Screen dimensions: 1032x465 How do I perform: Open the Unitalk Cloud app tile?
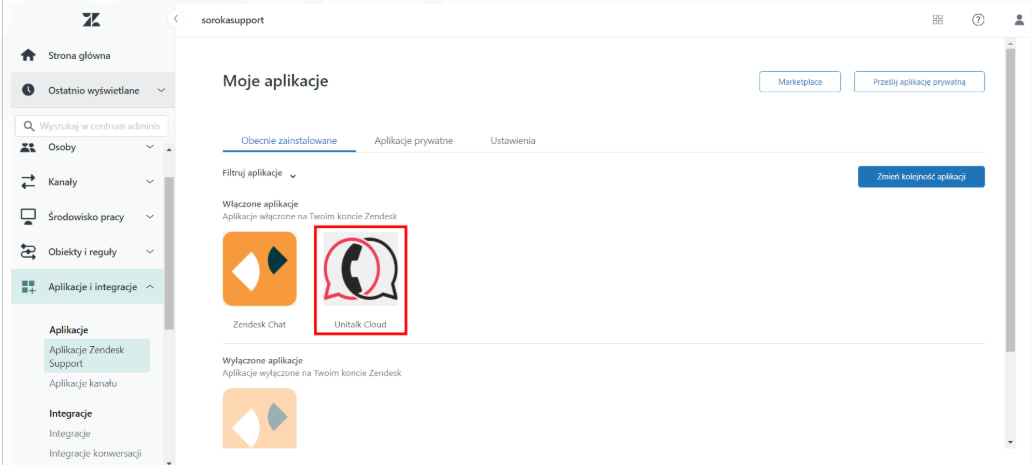[x=359, y=279]
